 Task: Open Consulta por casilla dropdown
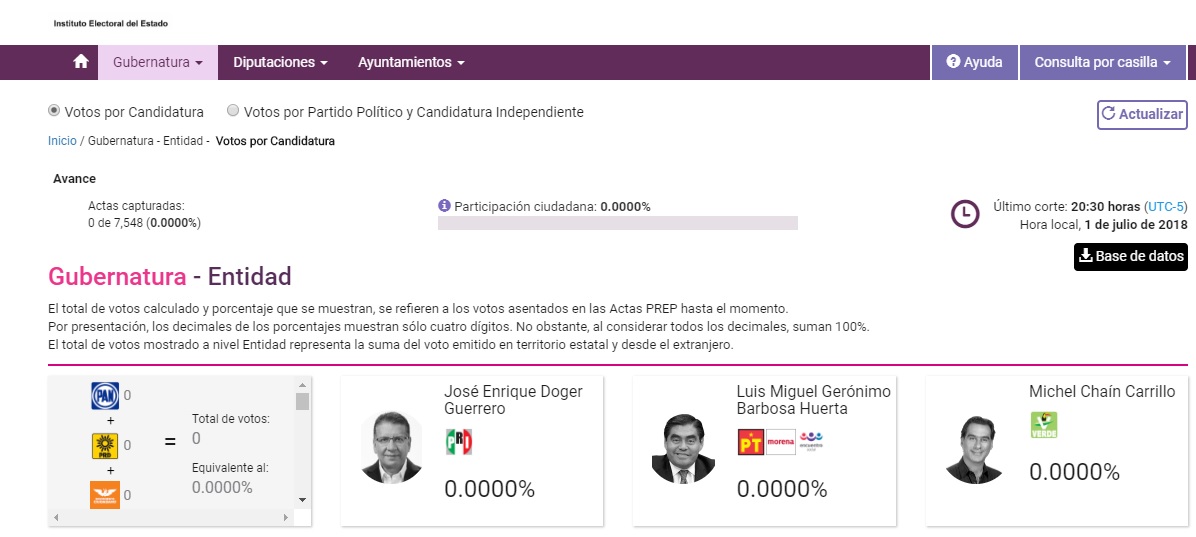point(1102,62)
